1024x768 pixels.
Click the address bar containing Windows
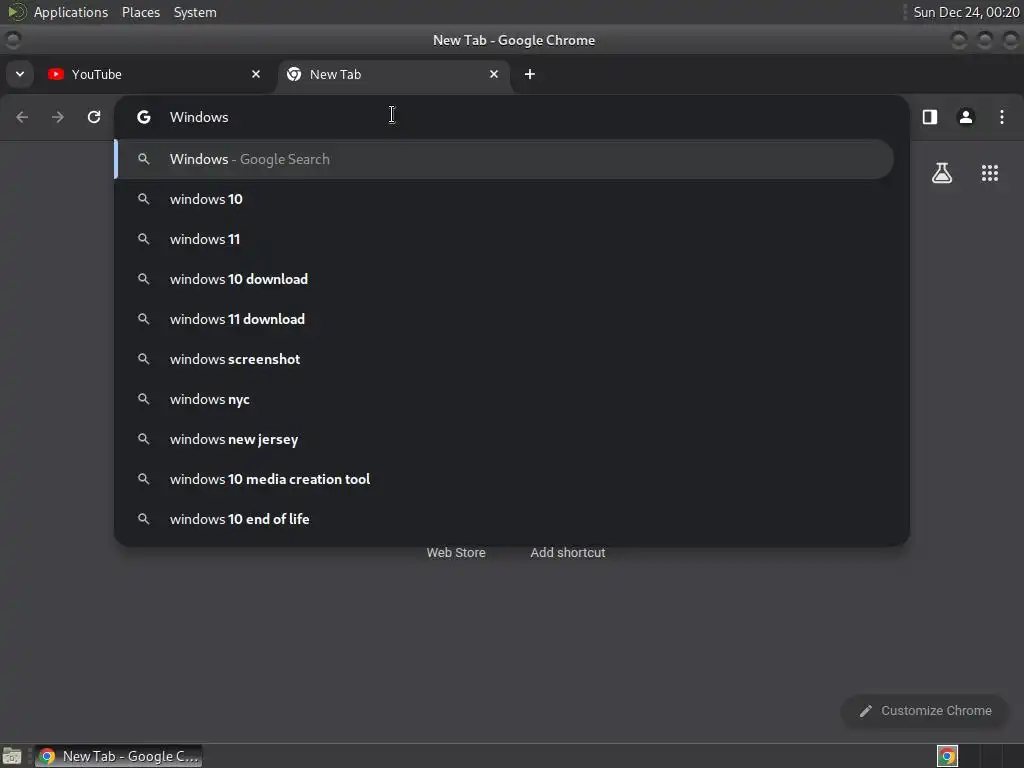point(511,117)
